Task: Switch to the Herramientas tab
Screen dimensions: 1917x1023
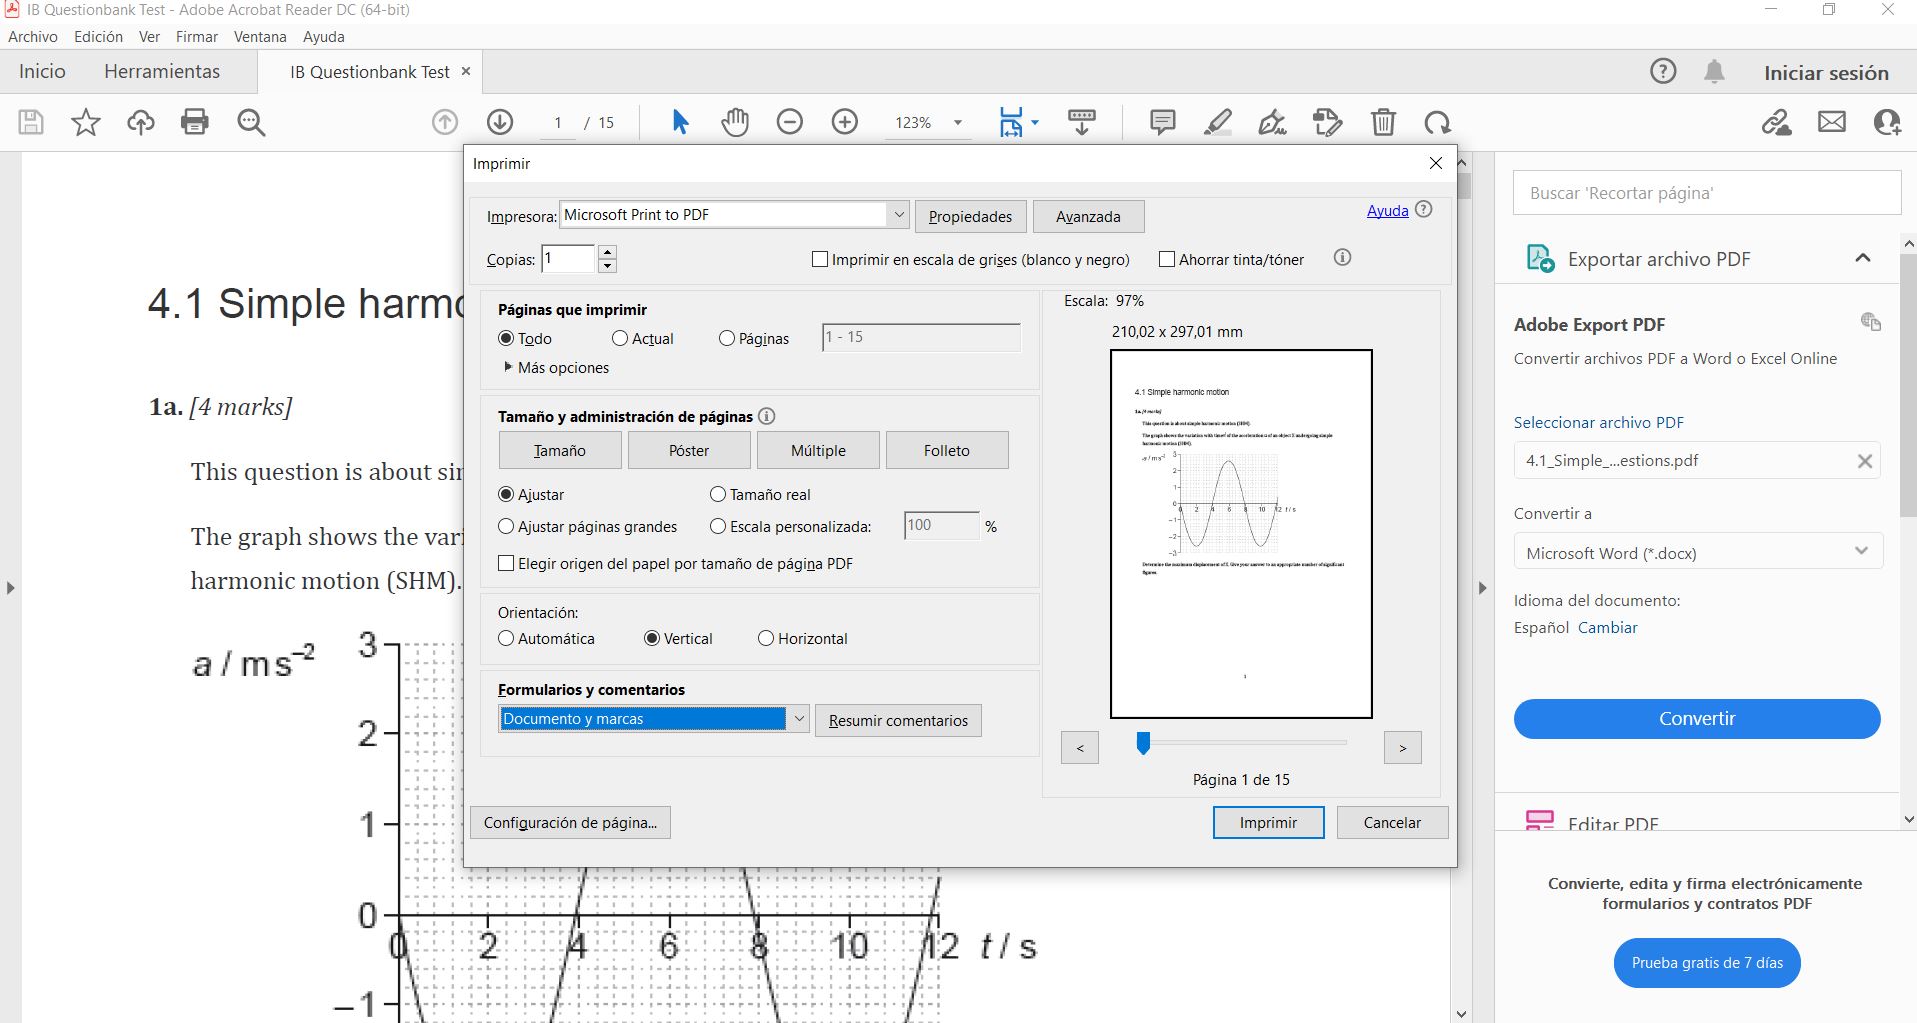Action: [162, 72]
